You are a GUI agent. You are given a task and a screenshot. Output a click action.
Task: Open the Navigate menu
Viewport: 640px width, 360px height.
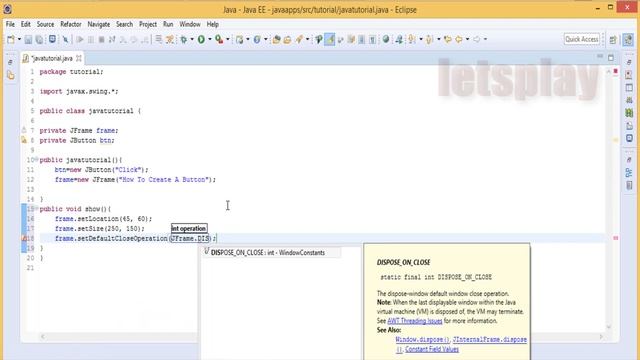coord(99,24)
